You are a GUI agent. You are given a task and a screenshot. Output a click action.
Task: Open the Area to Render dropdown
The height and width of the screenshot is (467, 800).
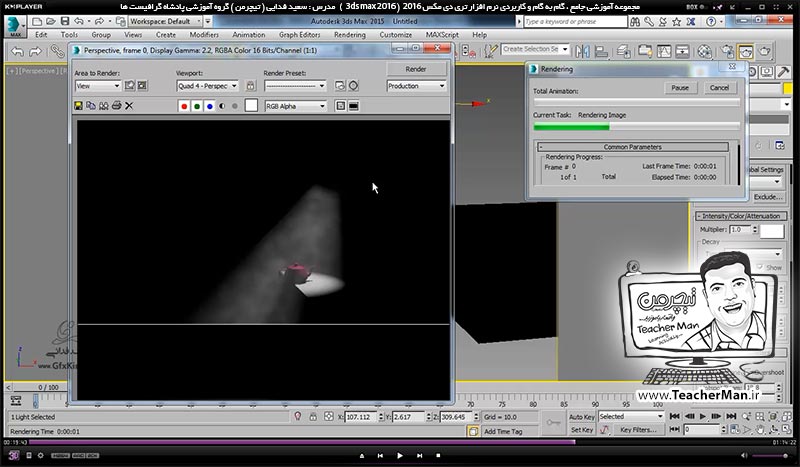coord(97,86)
